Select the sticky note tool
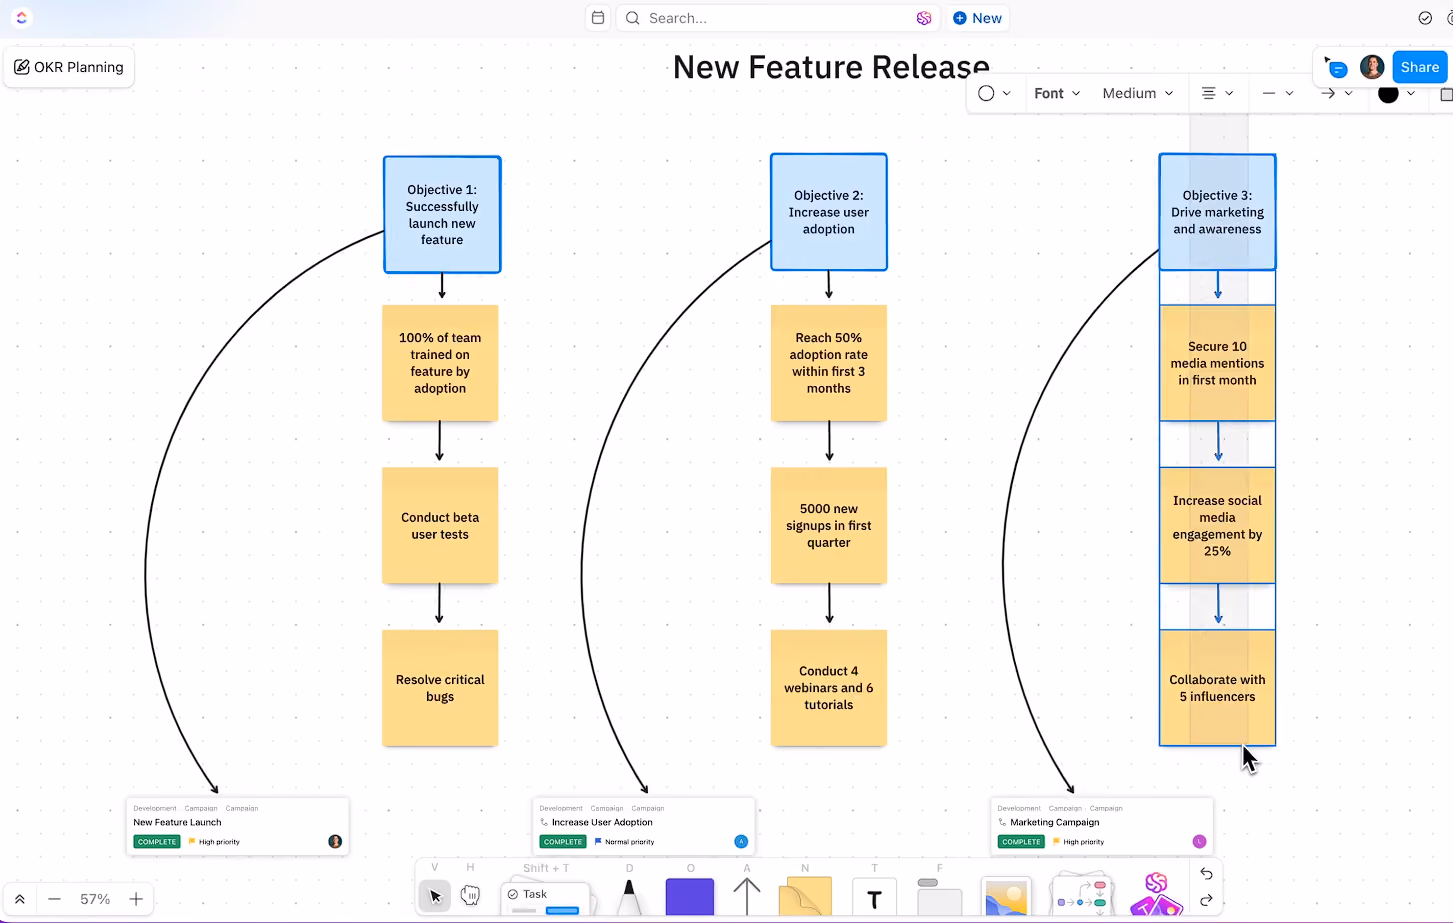 805,897
